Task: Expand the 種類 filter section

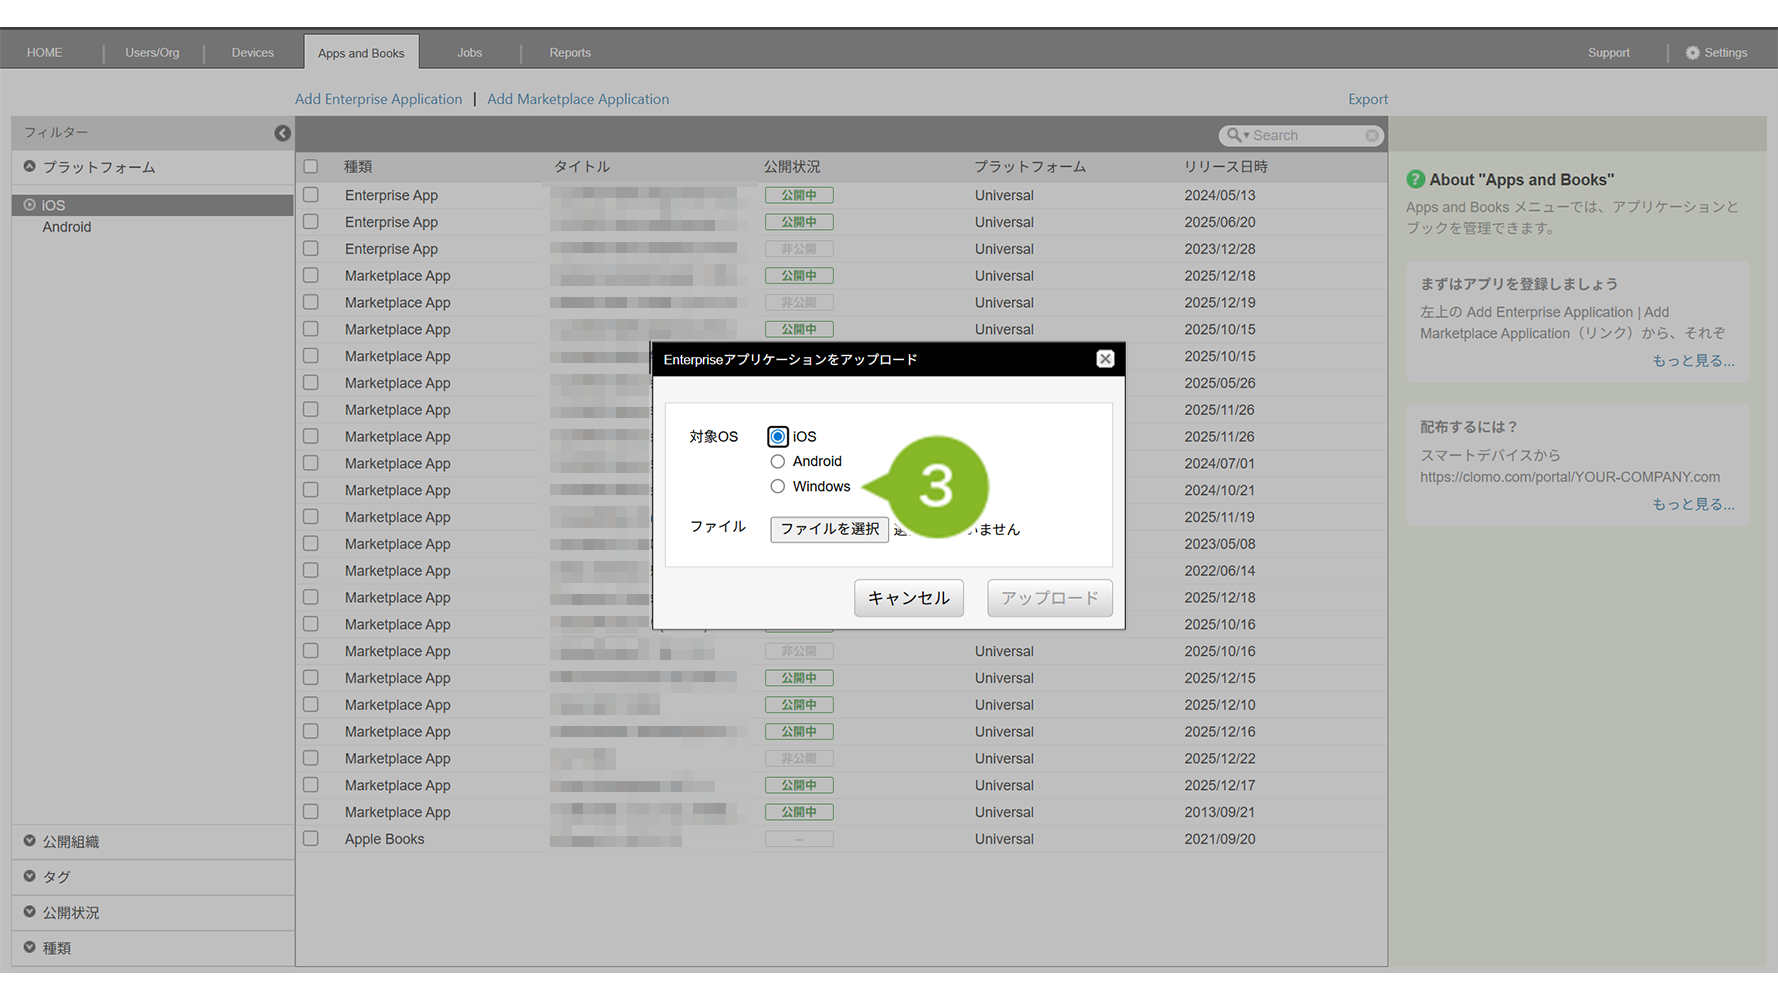Action: tap(30, 948)
